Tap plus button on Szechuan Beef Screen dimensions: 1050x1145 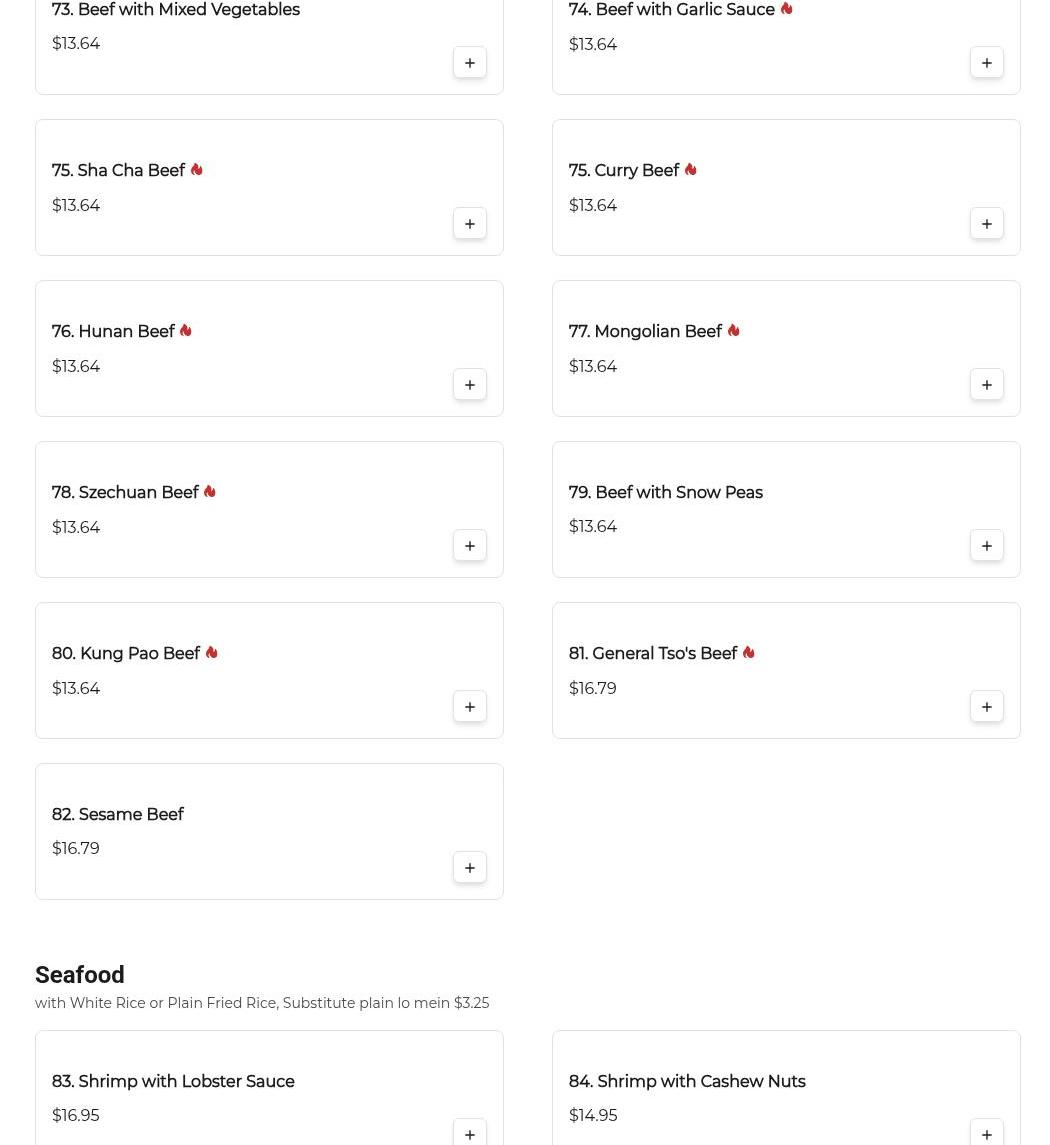pos(470,546)
